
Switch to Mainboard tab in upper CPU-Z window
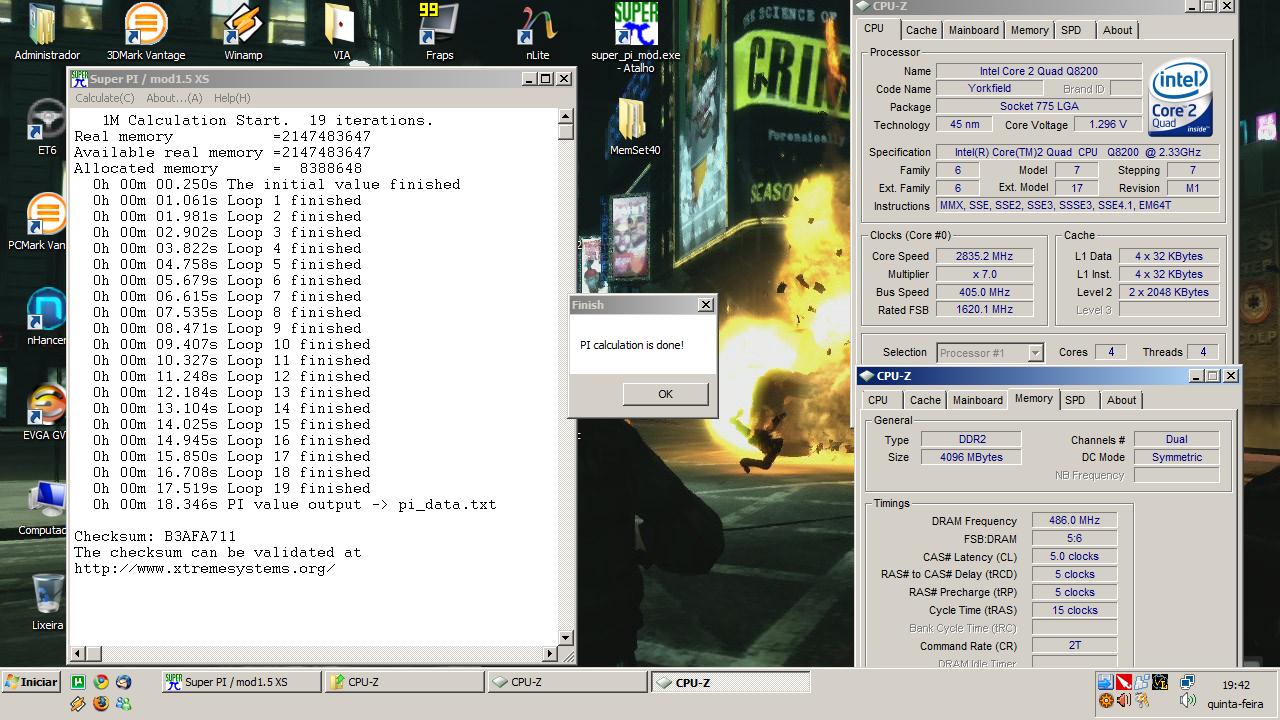(x=973, y=30)
